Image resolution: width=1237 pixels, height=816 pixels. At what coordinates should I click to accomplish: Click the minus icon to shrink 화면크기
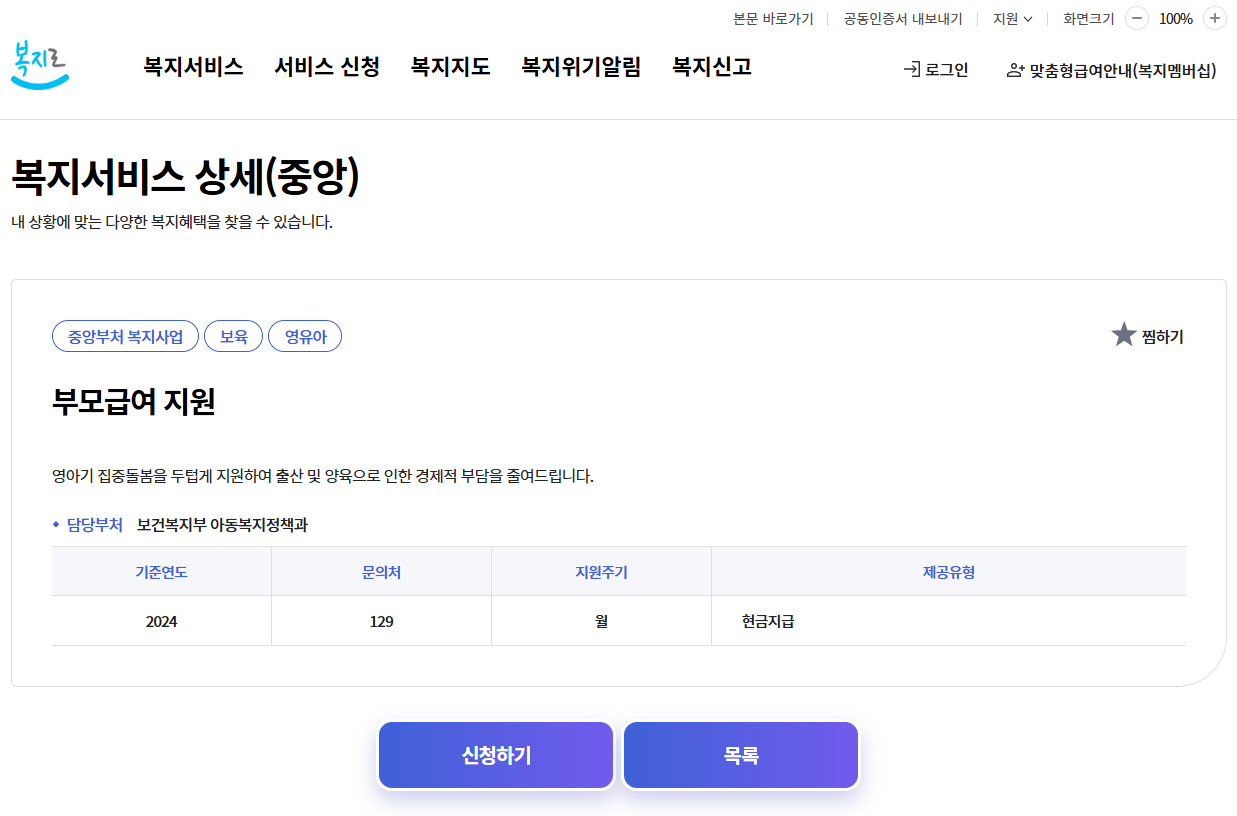(x=1136, y=18)
